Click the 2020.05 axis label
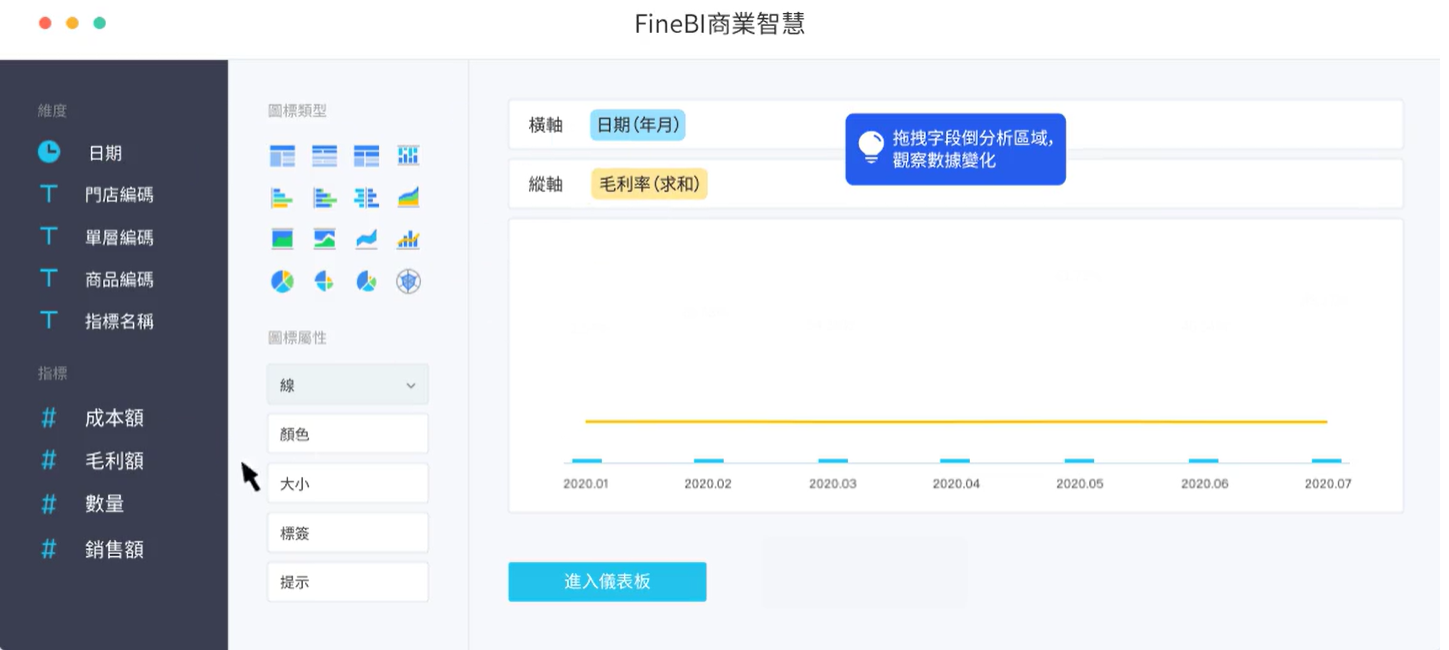The image size is (1449, 650). coord(1080,483)
